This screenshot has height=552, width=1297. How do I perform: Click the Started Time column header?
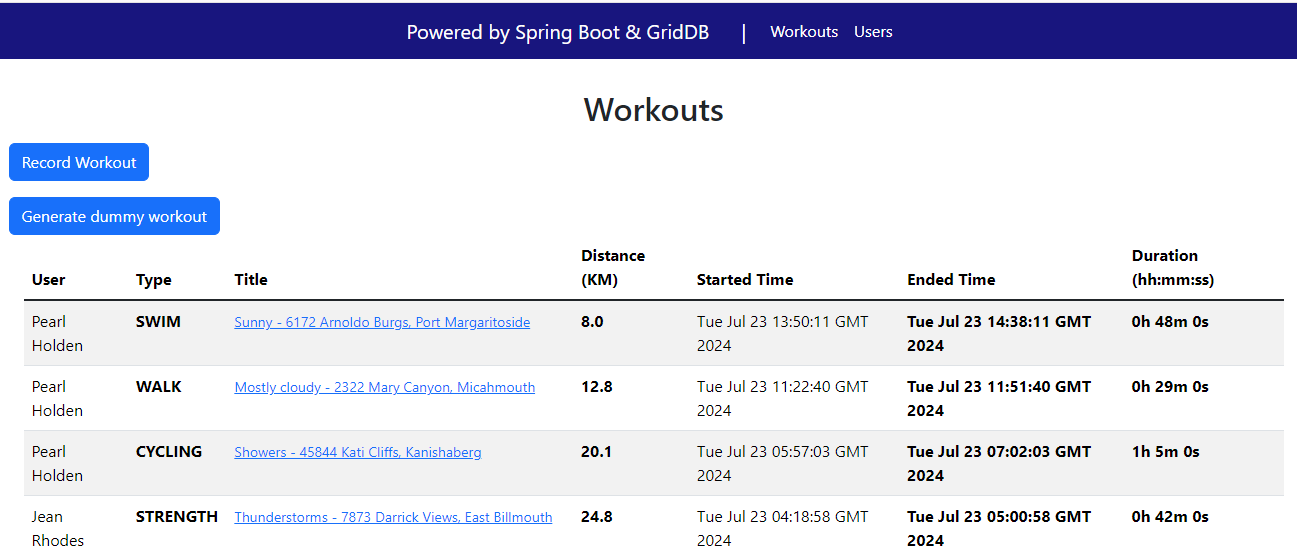744,280
